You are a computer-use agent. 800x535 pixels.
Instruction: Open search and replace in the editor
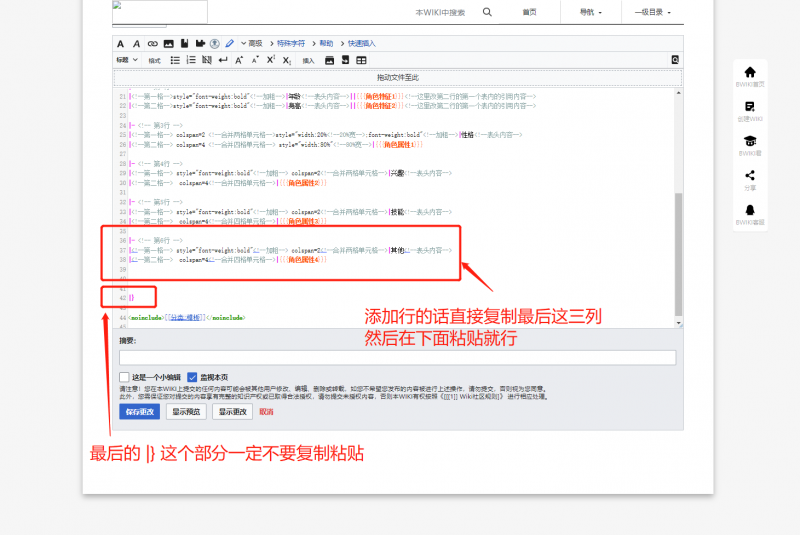[x=675, y=60]
